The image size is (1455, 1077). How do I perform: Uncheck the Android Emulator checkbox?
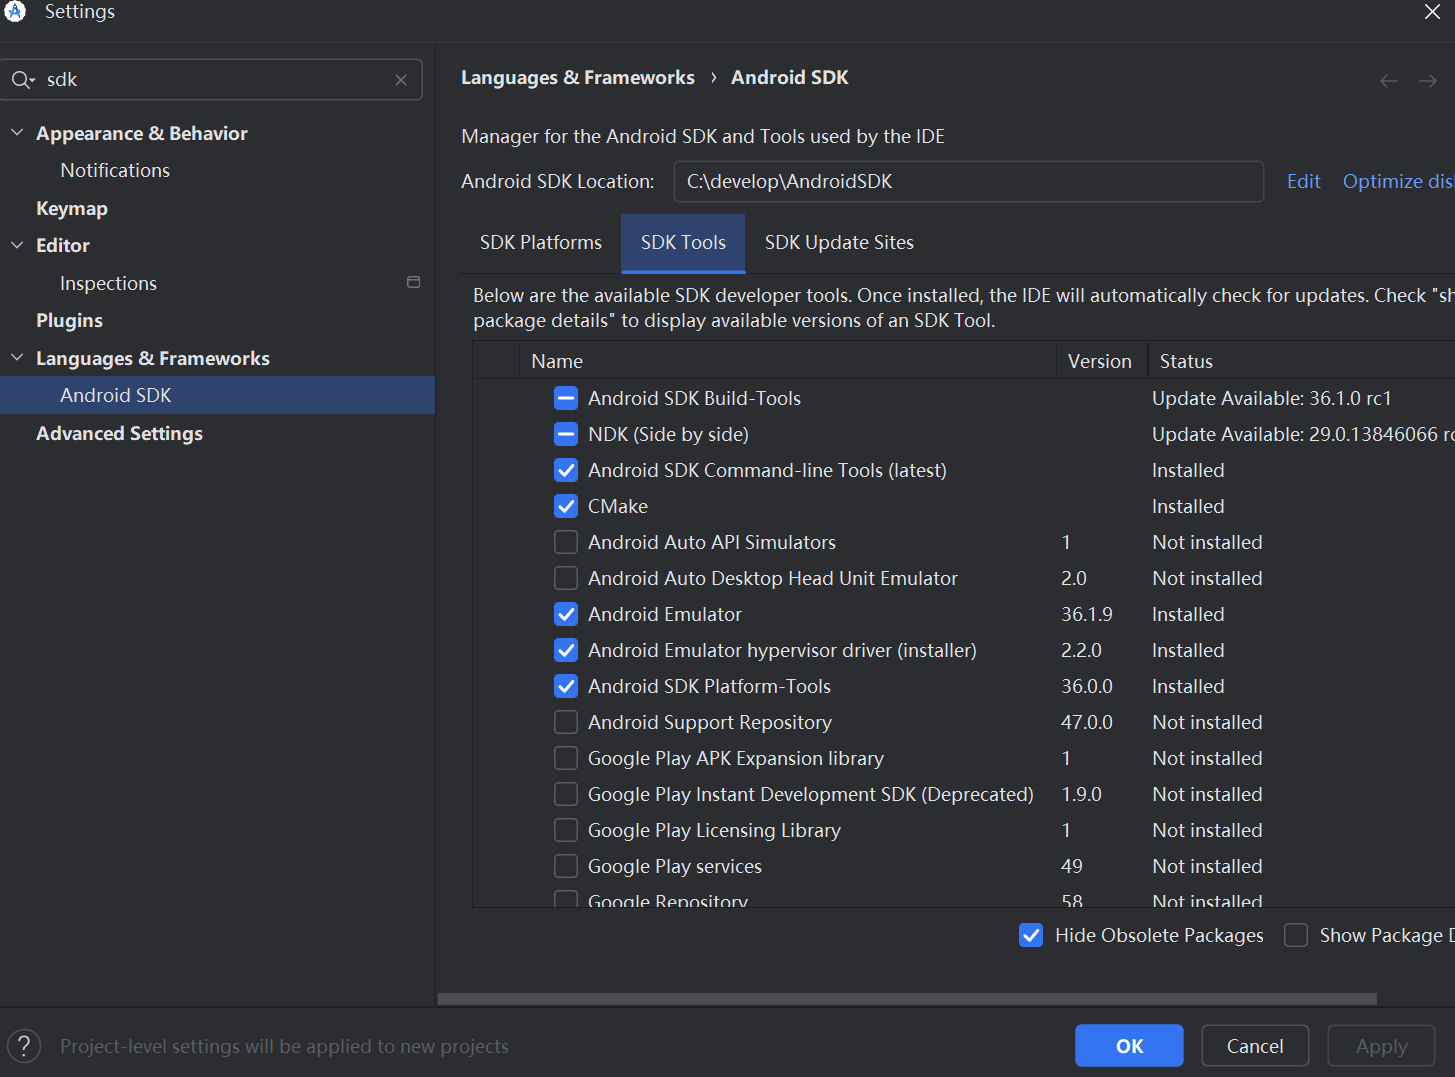[566, 614]
